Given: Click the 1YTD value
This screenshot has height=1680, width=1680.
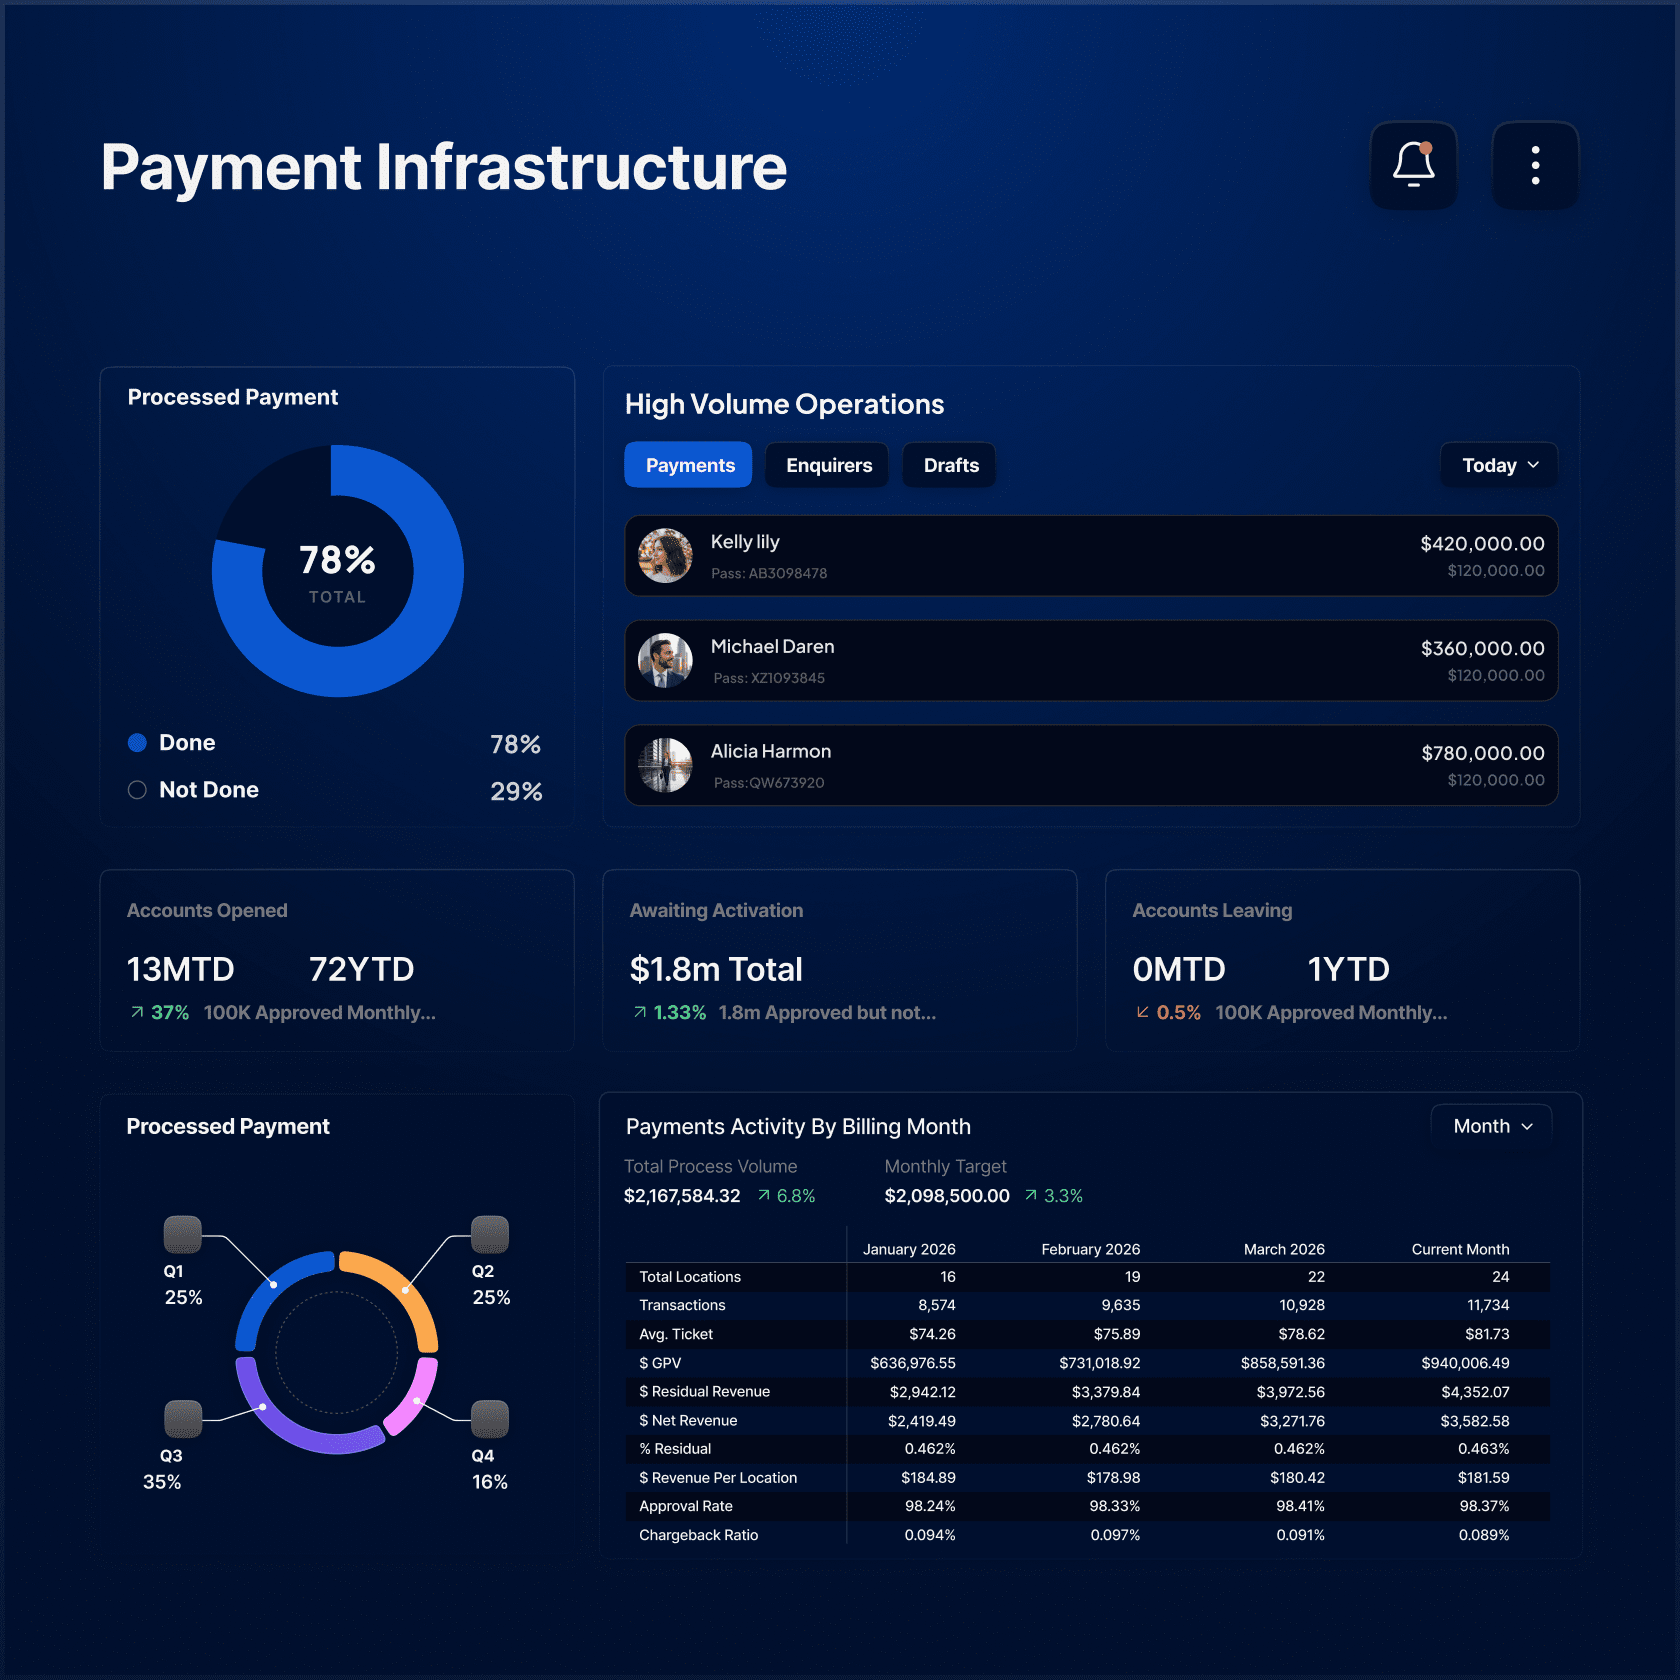Looking at the screenshot, I should point(1348,969).
